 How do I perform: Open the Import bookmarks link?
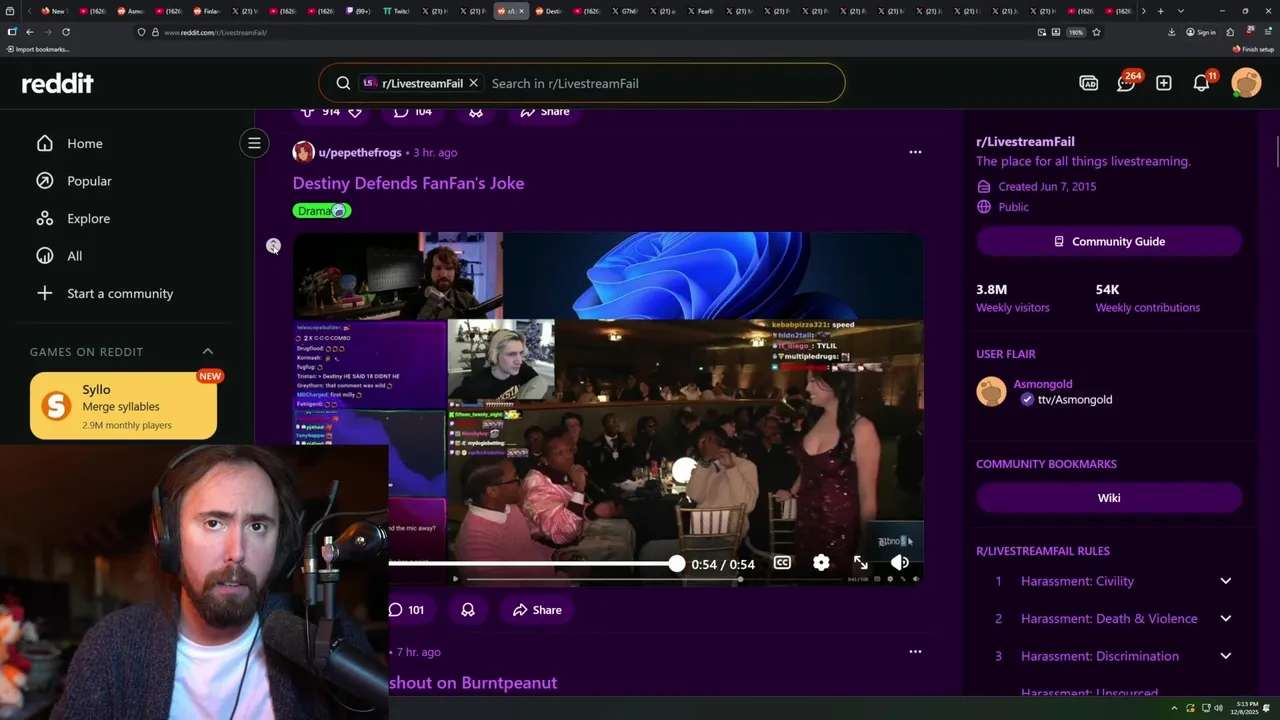[37, 49]
